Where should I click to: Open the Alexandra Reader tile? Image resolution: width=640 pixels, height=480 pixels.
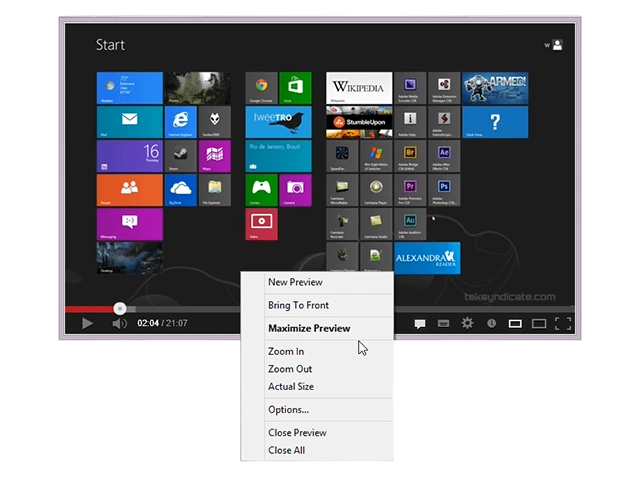pos(427,258)
